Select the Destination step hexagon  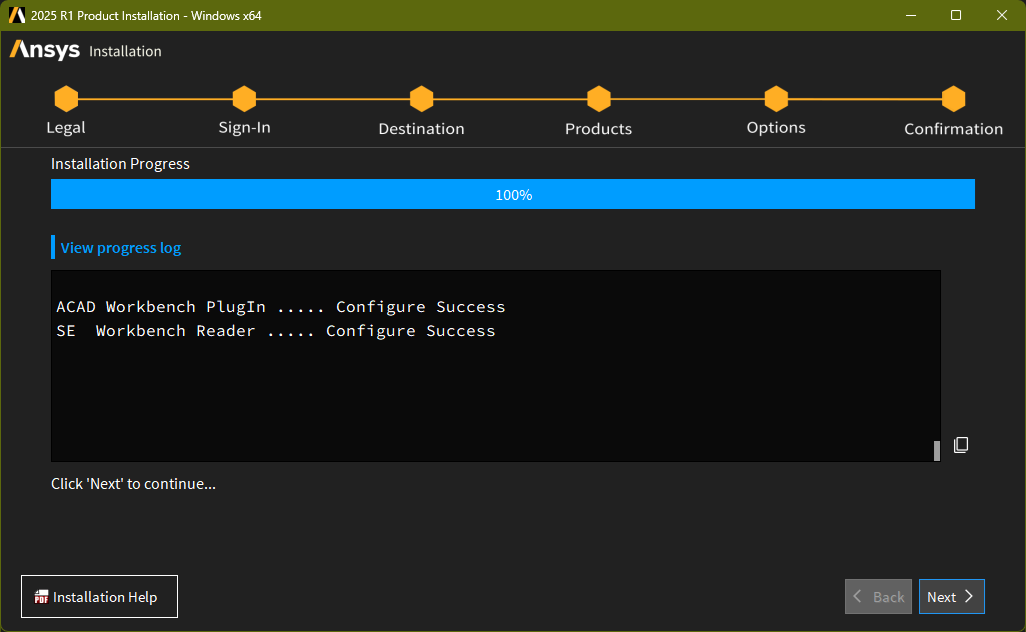tap(421, 99)
